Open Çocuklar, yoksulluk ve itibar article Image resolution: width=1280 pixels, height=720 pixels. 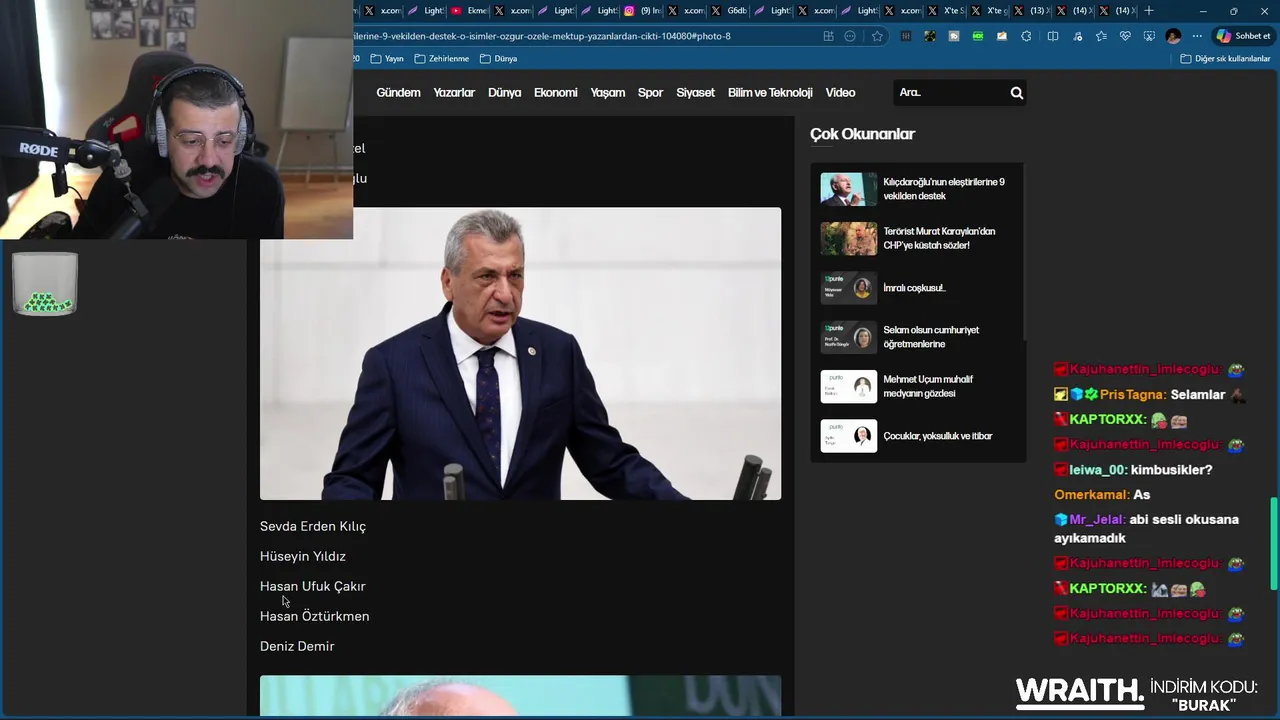coord(938,436)
